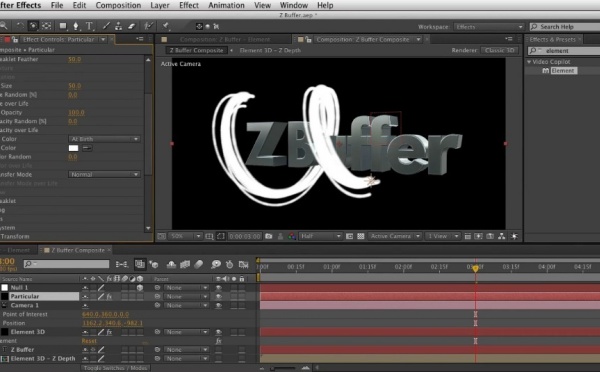This screenshot has height=372, width=600.
Task: Open the resolution Half dropdown
Action: 320,236
